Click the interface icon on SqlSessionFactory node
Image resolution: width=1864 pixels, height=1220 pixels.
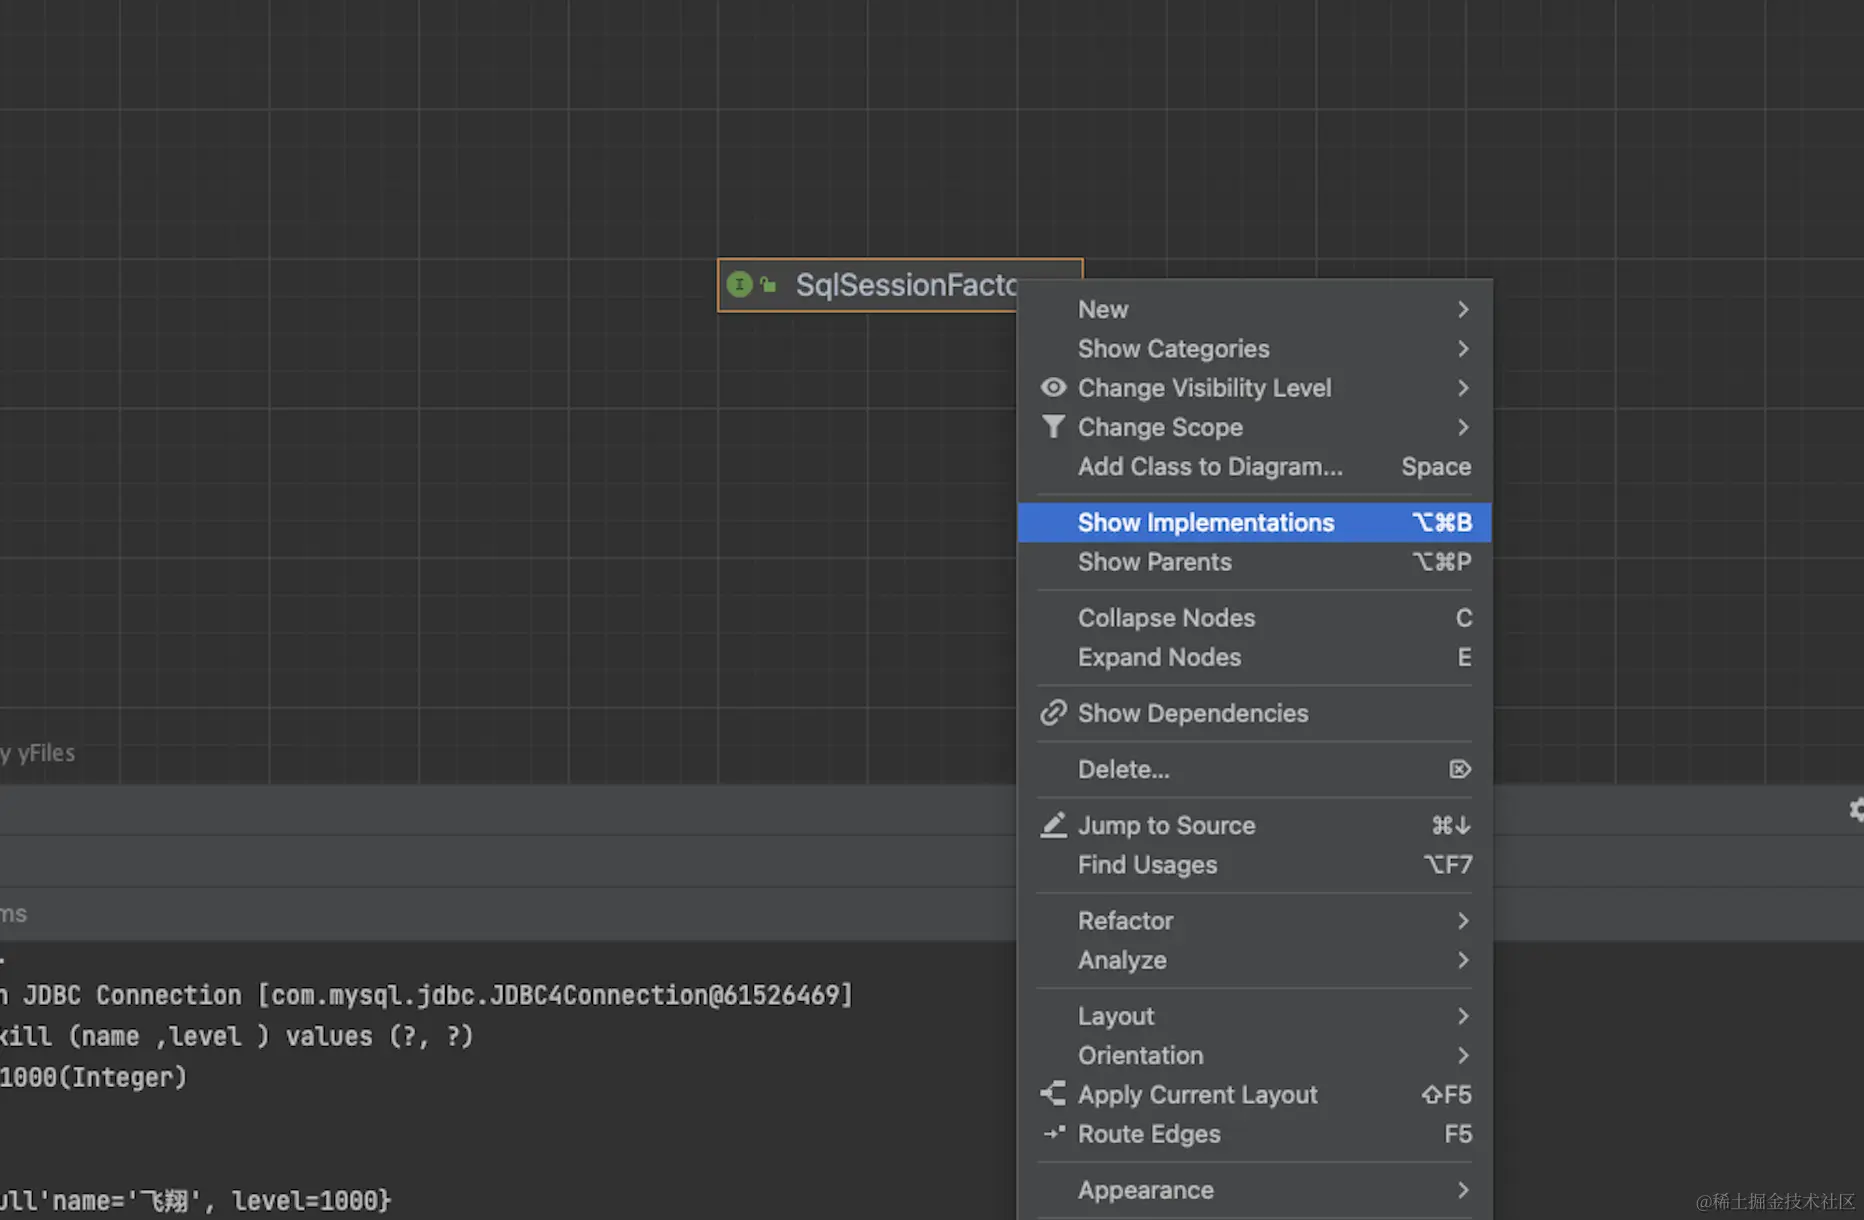739,285
